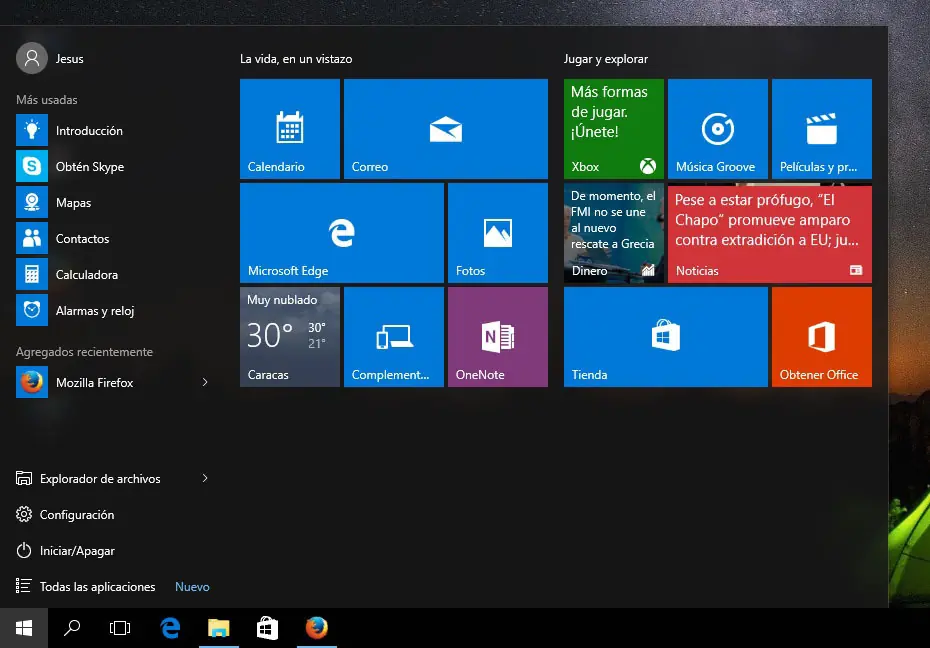The image size is (930, 648).
Task: Select Calculadora from most used apps
Action: 86,275
